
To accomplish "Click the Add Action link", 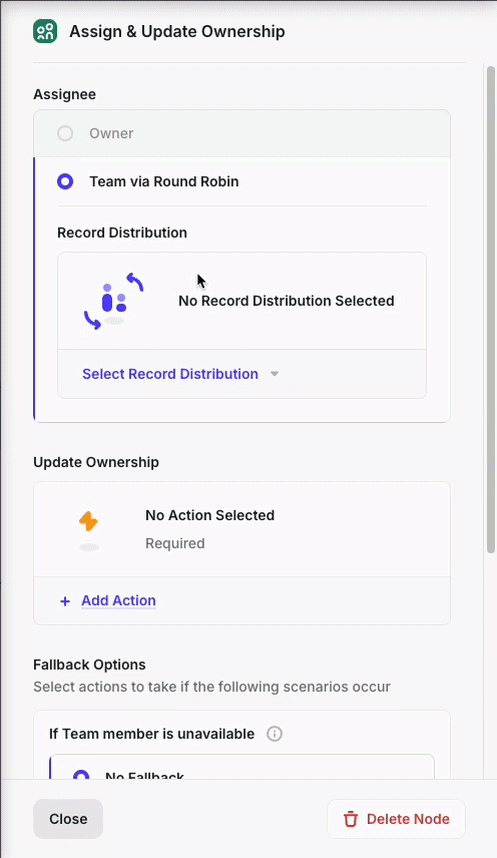I will pyautogui.click(x=119, y=600).
